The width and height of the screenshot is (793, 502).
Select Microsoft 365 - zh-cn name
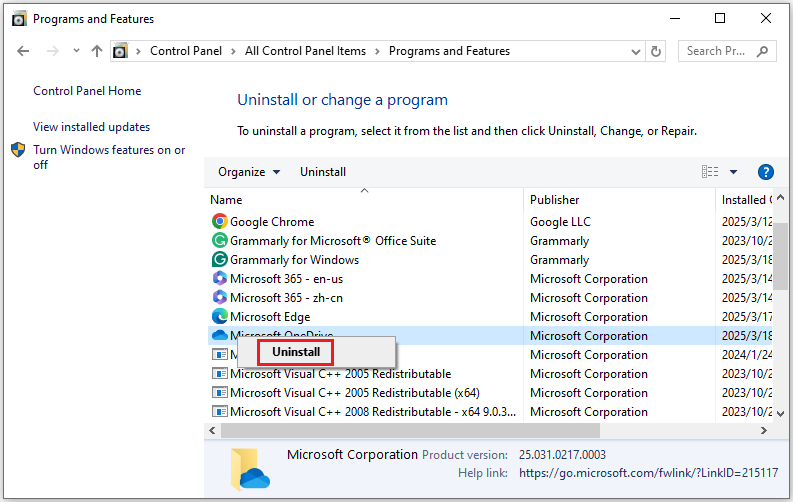[286, 298]
